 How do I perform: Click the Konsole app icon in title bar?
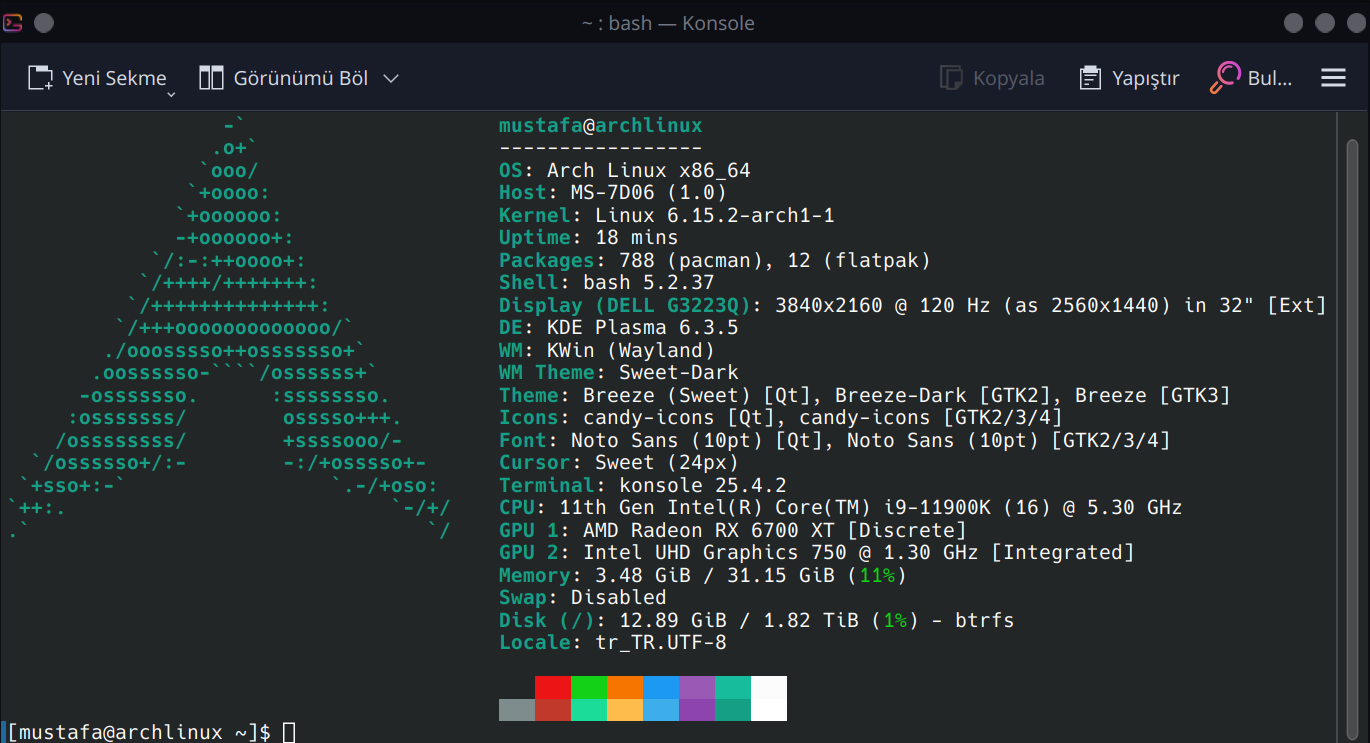[14, 22]
